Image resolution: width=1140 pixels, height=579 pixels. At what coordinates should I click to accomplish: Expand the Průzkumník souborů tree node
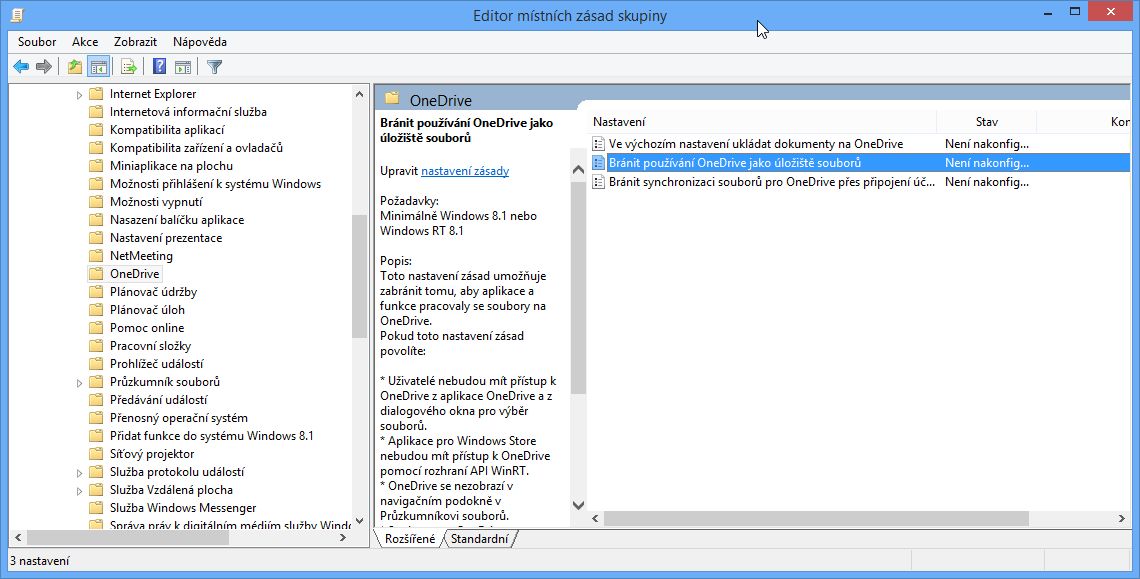(79, 383)
